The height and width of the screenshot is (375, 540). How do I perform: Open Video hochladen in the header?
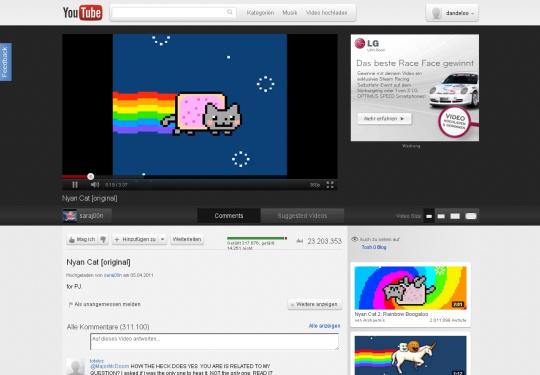point(326,13)
